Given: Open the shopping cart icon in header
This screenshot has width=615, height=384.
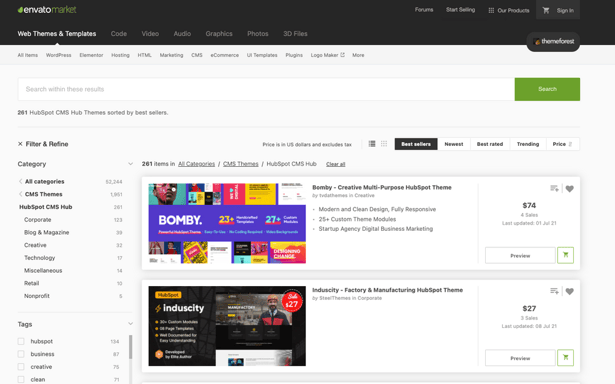Looking at the screenshot, I should pyautogui.click(x=546, y=11).
